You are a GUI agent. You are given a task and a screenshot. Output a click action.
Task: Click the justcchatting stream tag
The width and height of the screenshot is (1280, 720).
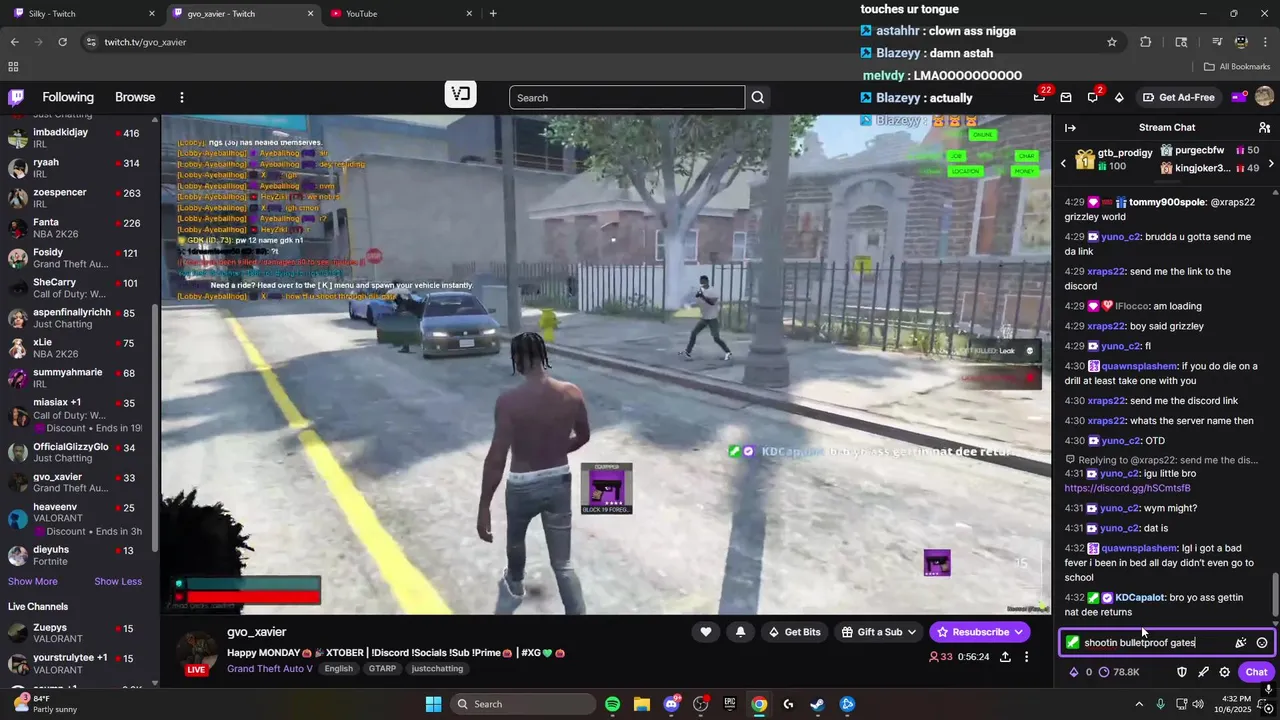(437, 669)
